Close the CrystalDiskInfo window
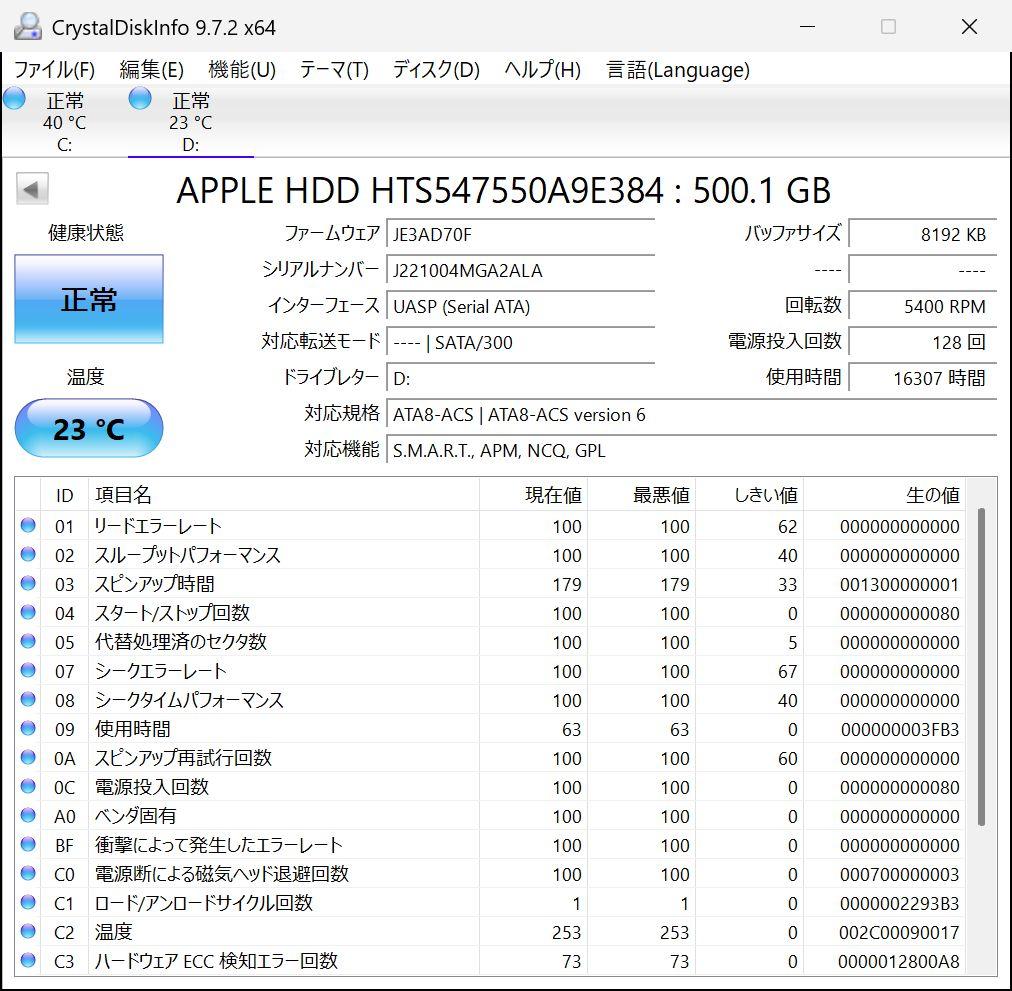 click(x=969, y=26)
